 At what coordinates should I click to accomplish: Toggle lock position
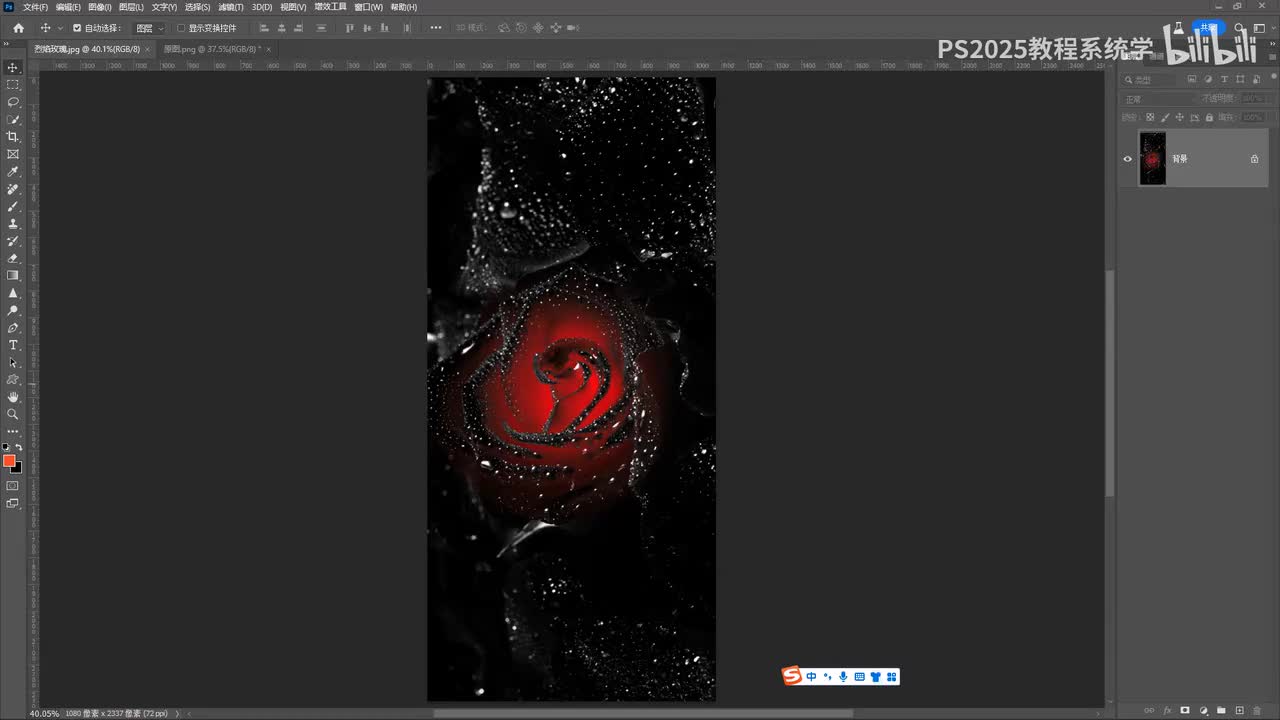pos(1178,117)
